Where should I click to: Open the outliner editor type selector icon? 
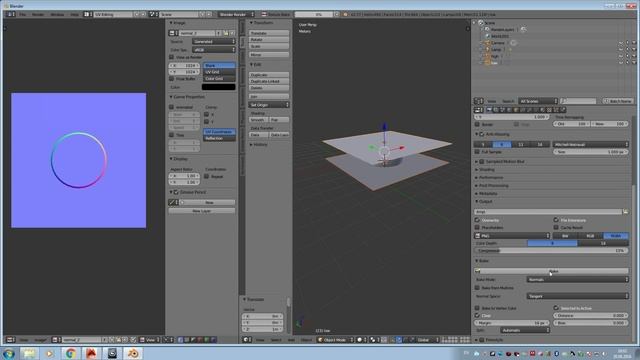click(x=478, y=101)
